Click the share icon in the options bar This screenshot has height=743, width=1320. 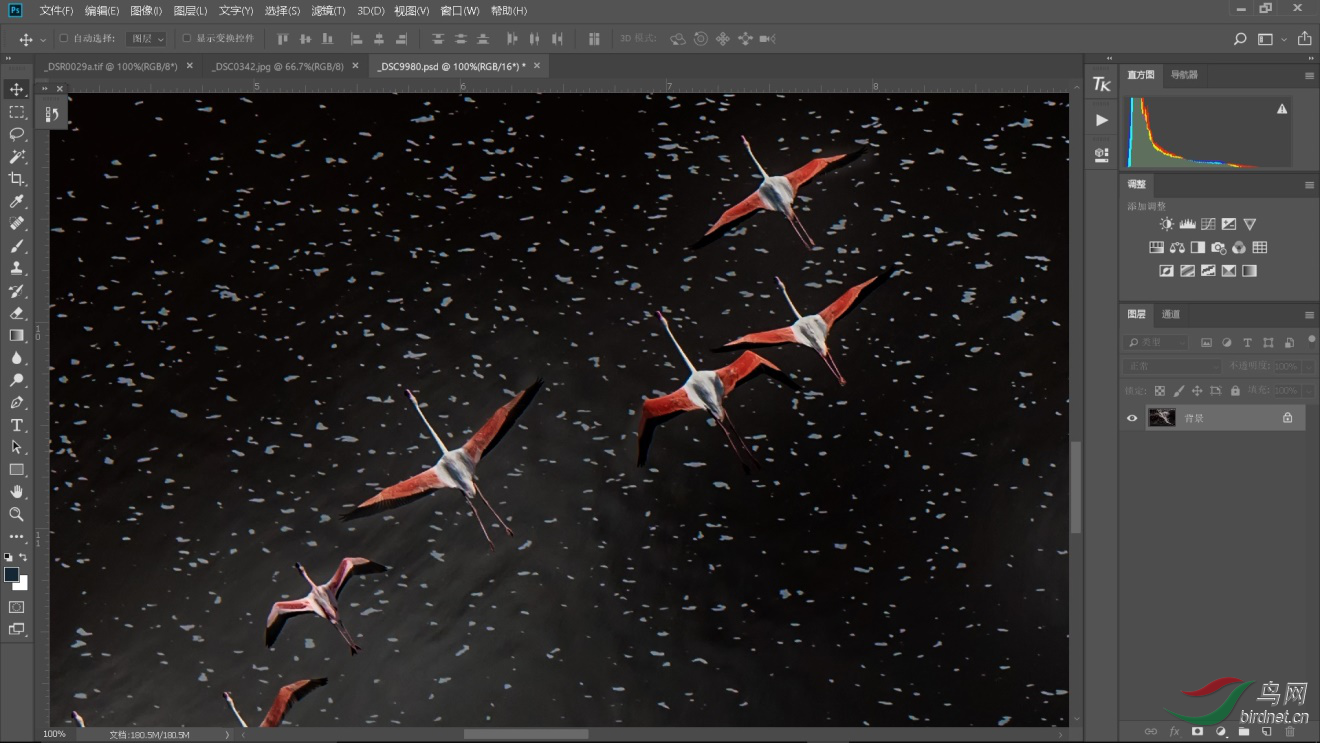pyautogui.click(x=1304, y=39)
